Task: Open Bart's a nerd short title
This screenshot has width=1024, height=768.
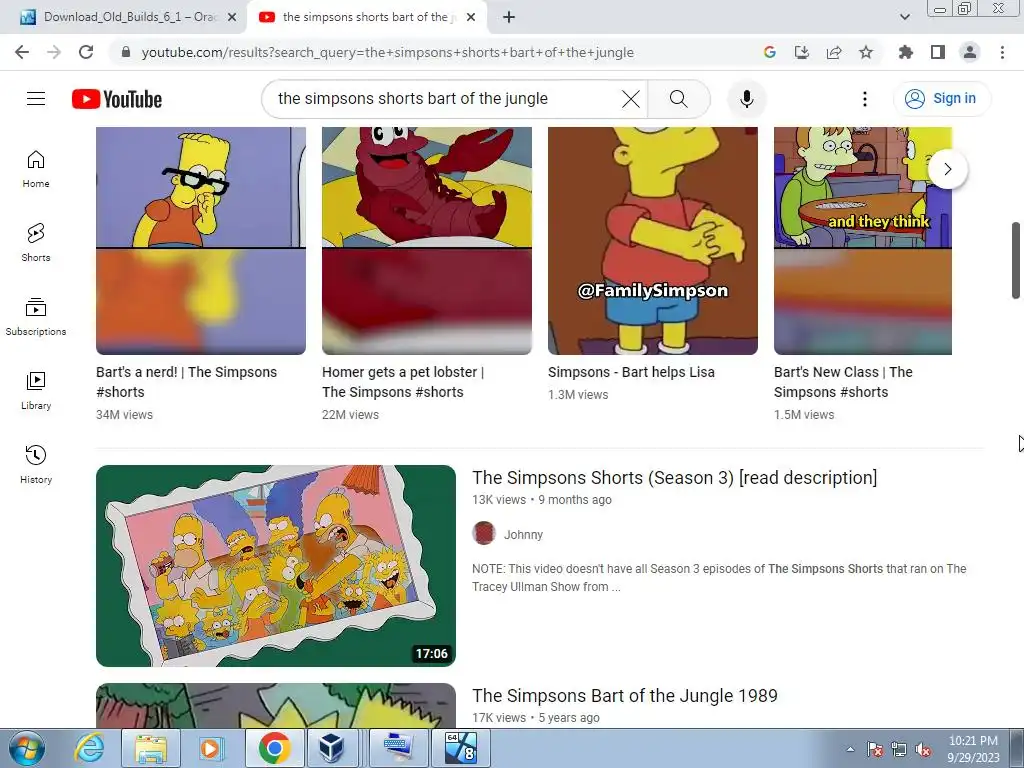Action: 186,382
